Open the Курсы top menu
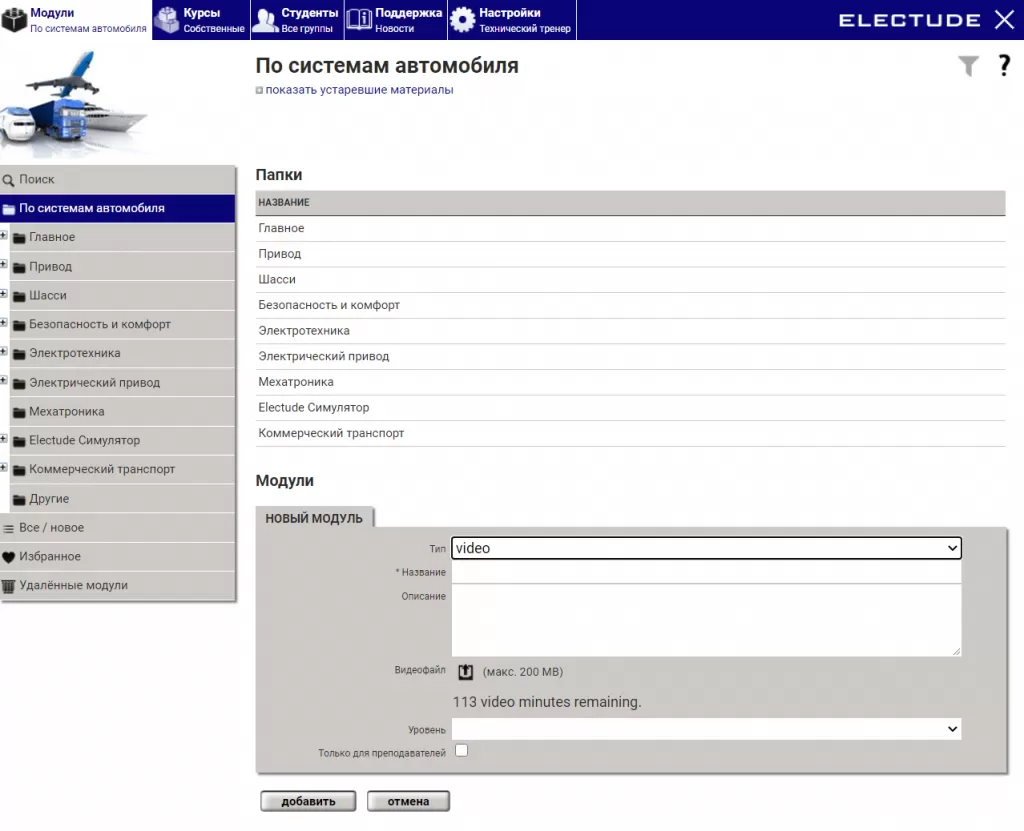 click(200, 20)
